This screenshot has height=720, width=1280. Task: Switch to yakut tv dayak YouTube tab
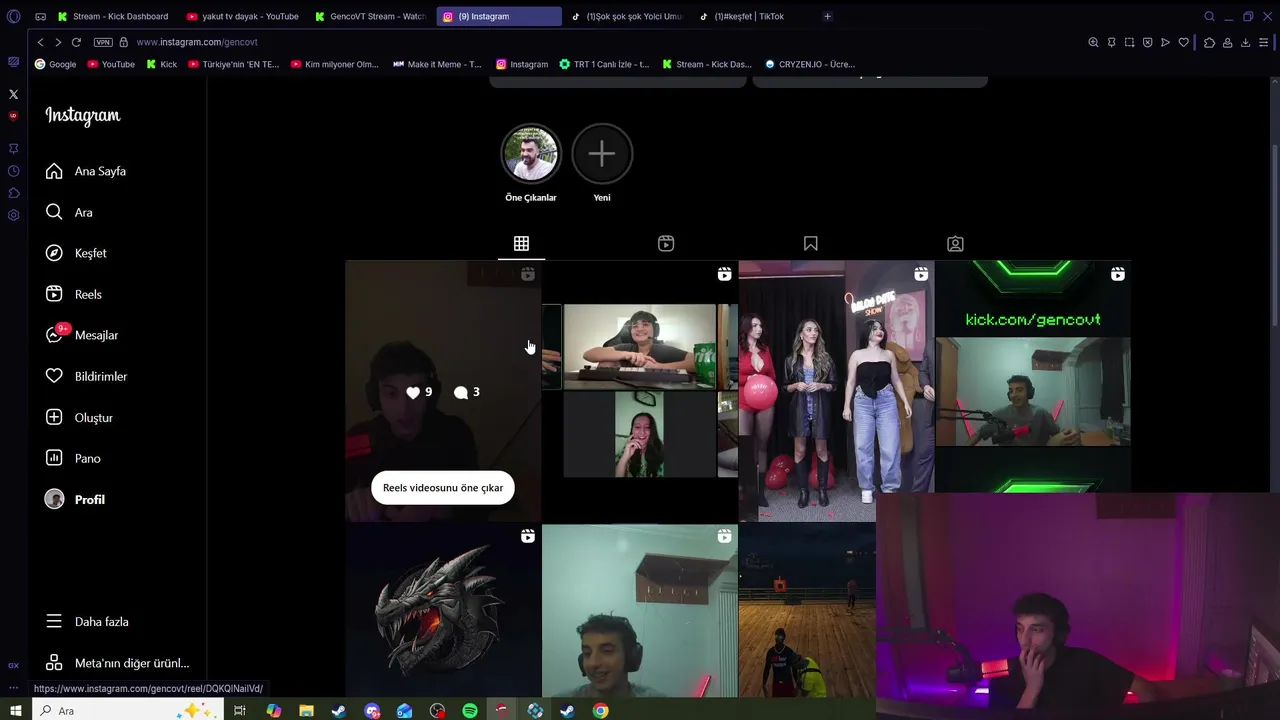[242, 16]
